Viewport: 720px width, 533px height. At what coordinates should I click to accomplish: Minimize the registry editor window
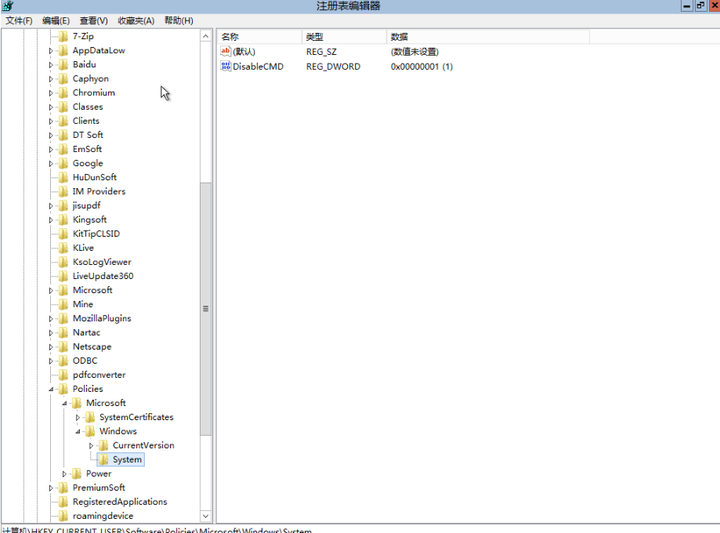686,6
